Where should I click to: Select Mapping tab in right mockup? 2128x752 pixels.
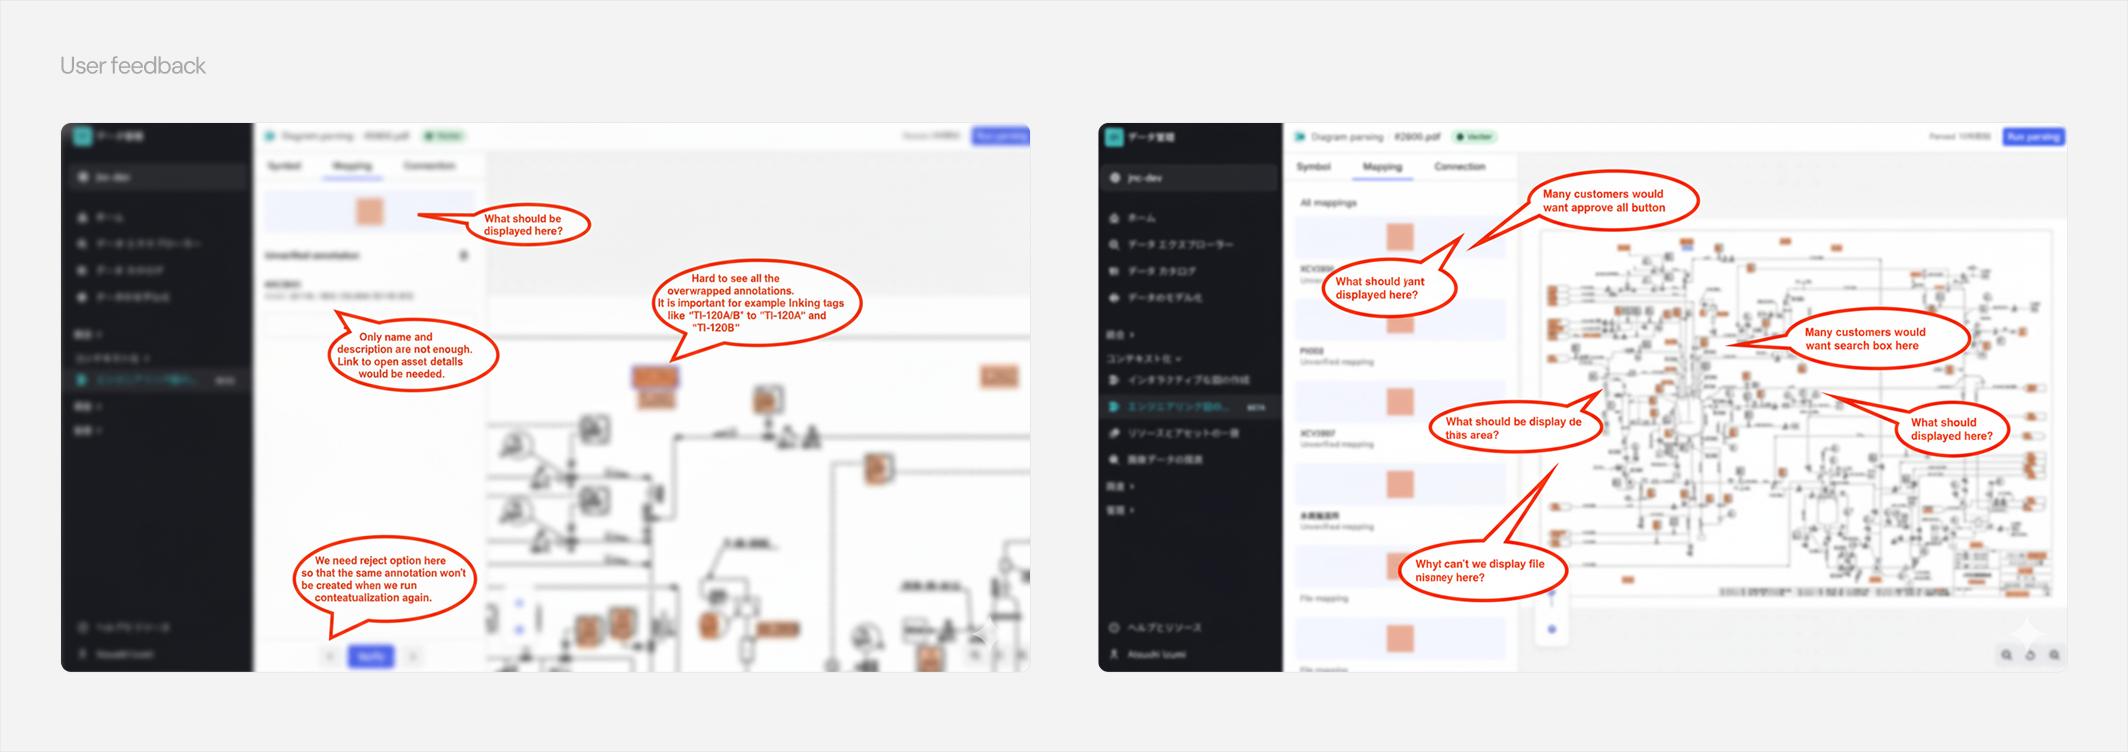click(1382, 167)
